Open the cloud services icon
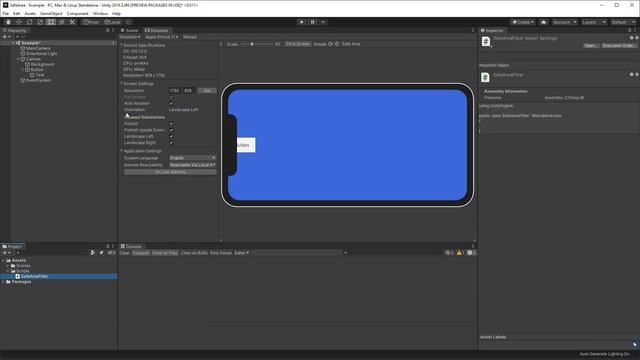 pos(543,22)
